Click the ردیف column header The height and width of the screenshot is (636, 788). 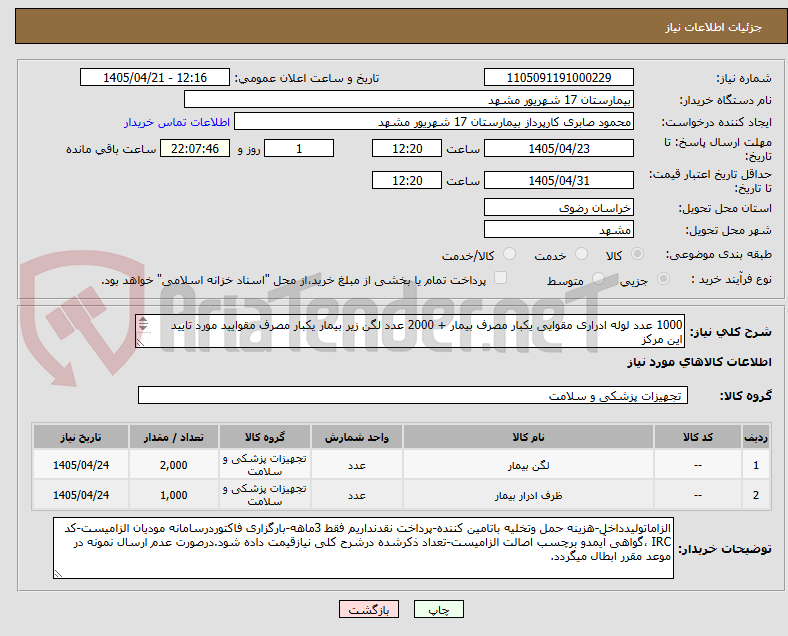[755, 437]
